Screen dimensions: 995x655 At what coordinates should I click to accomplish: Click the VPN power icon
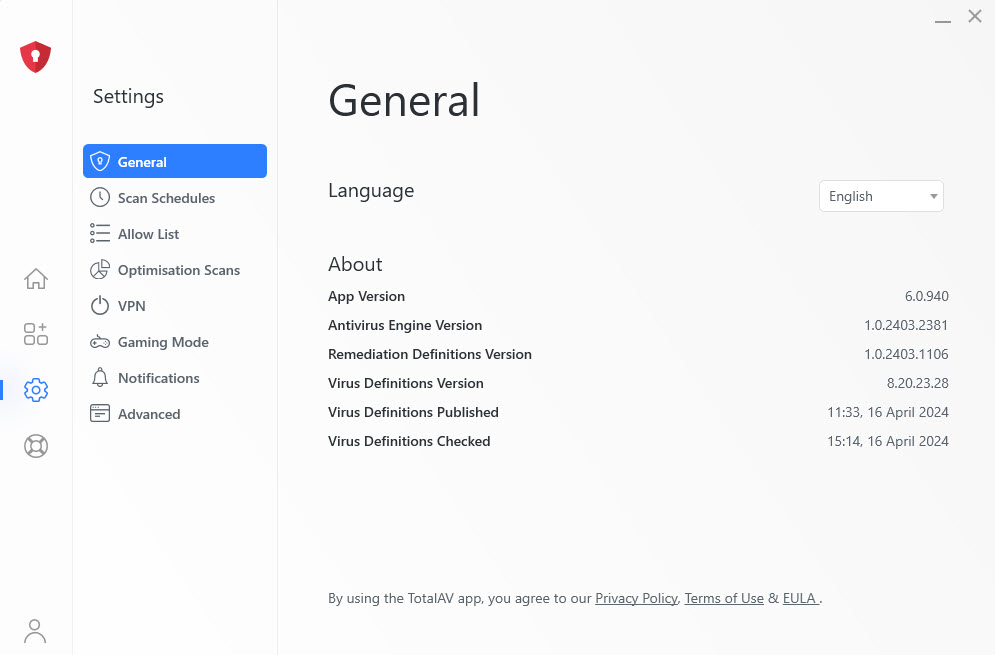click(100, 305)
